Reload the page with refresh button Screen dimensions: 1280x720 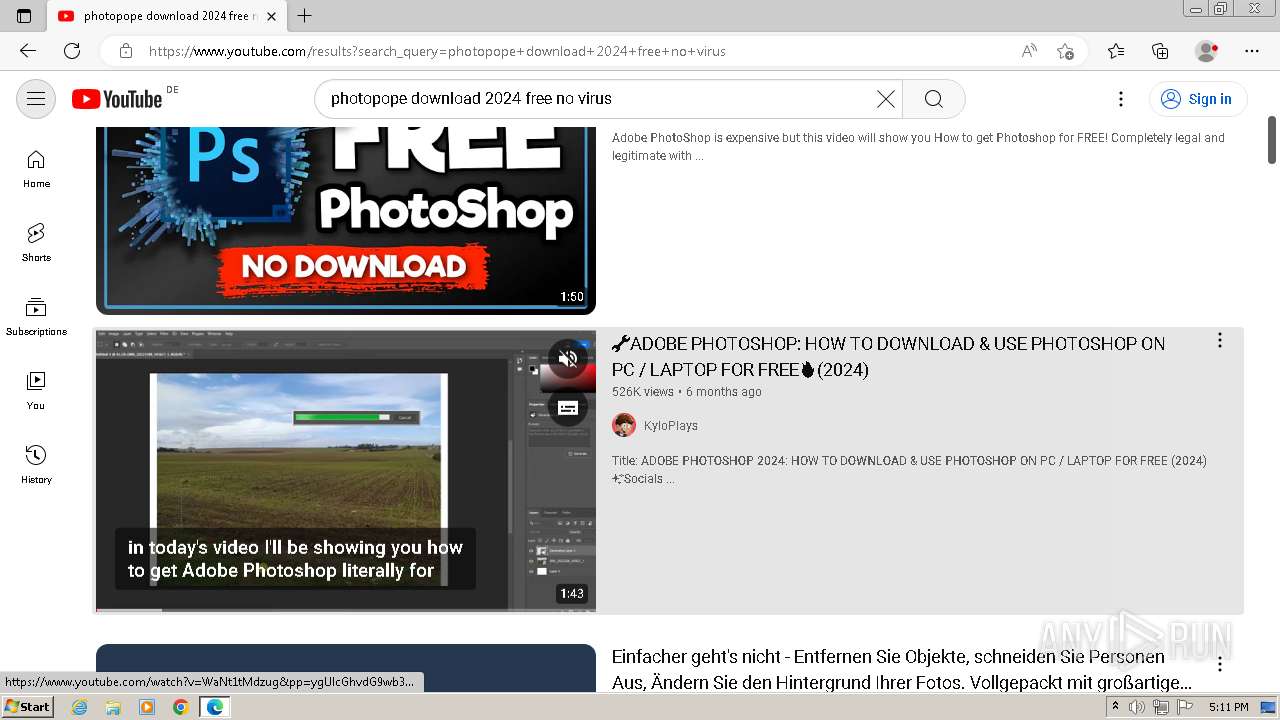coord(72,51)
